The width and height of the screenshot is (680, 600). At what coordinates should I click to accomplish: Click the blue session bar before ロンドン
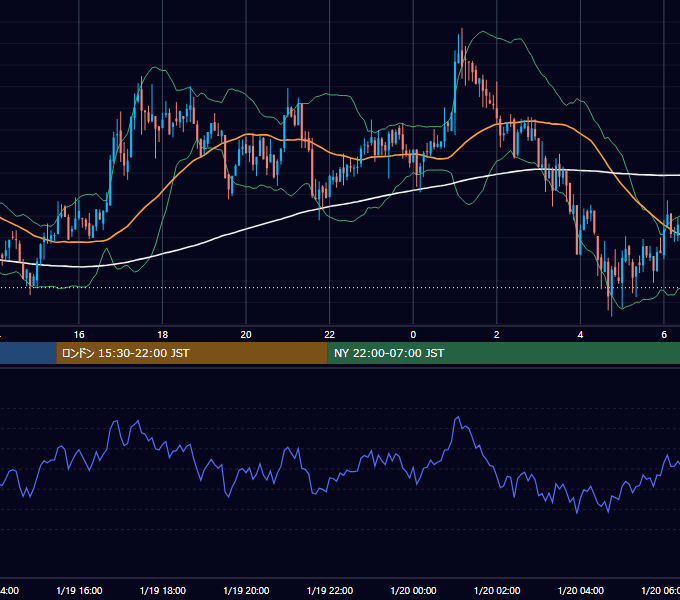[28, 353]
